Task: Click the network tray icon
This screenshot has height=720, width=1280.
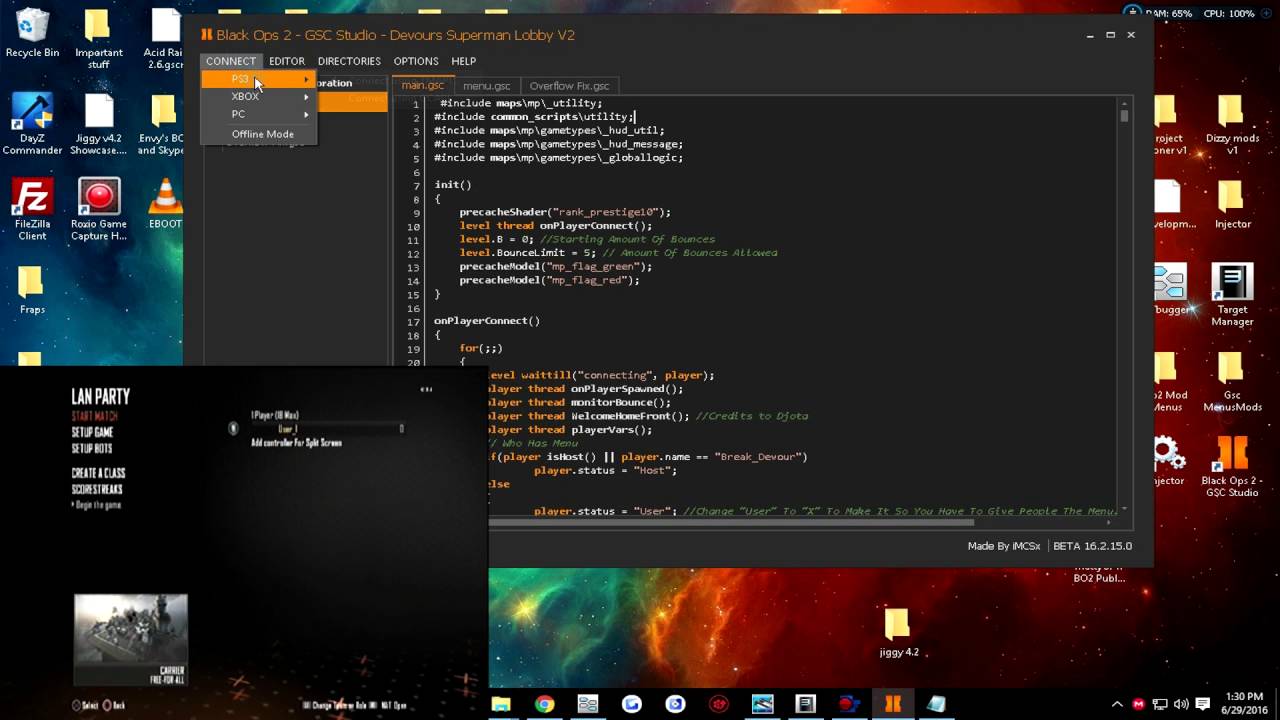Action: (x=1160, y=704)
